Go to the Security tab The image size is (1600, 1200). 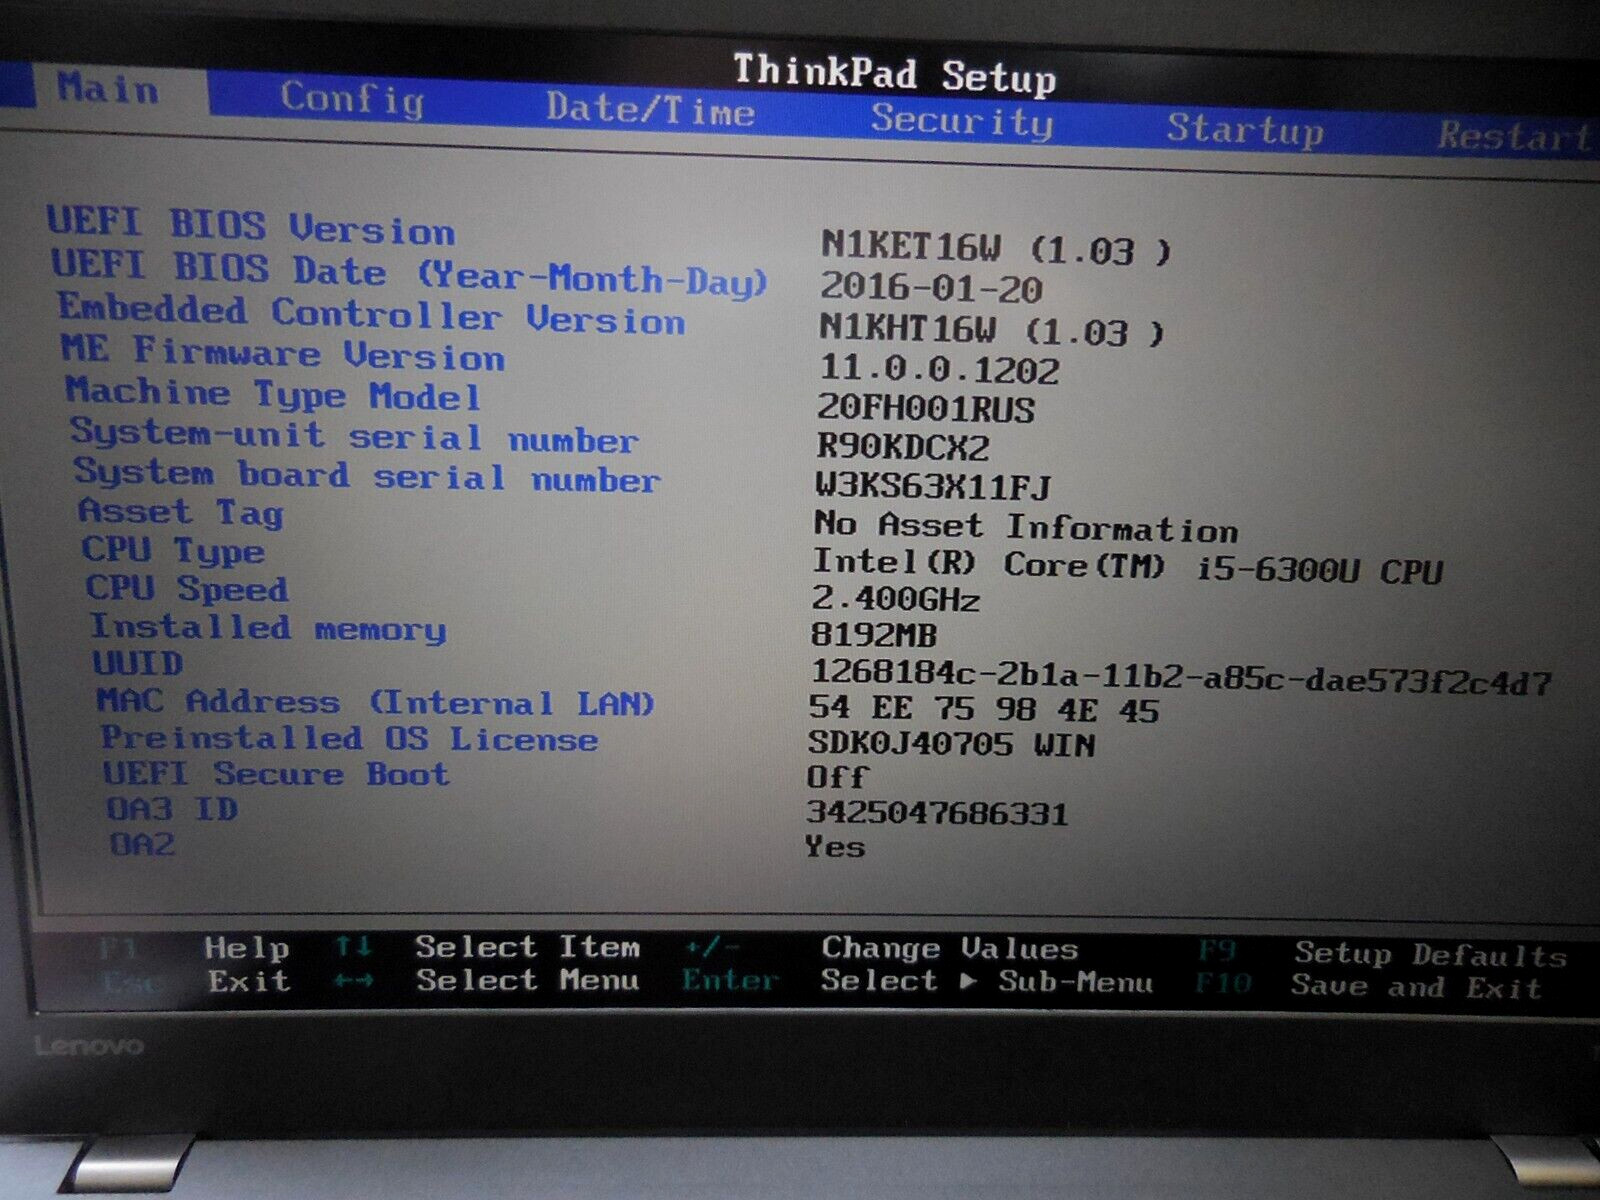point(961,120)
